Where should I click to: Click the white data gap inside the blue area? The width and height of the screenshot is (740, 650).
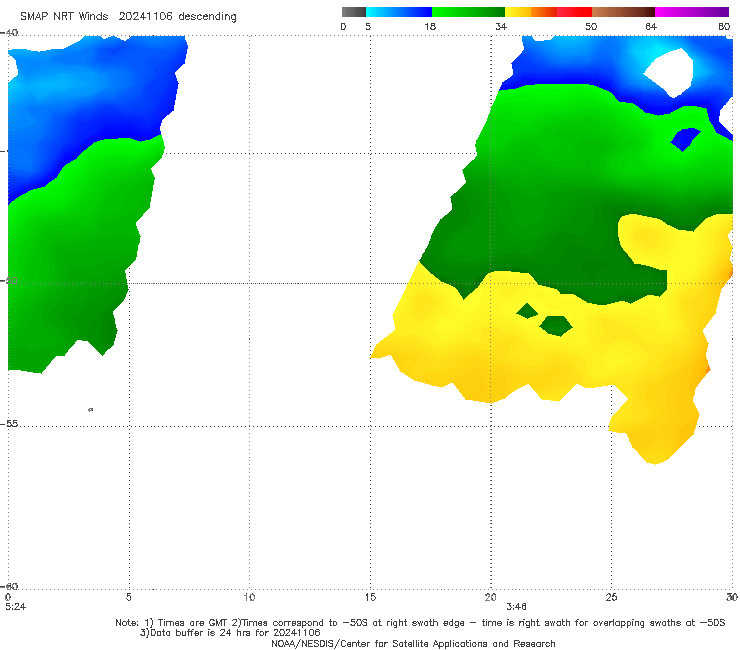click(671, 72)
